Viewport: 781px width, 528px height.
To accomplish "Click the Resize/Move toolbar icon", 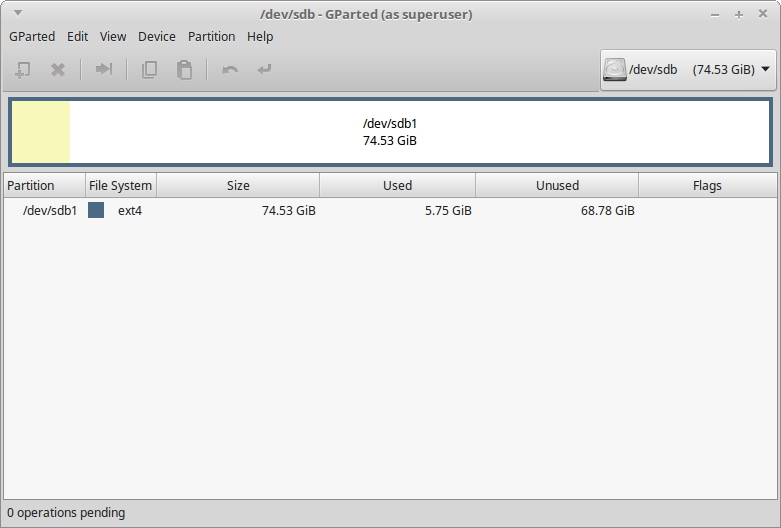I will point(104,69).
